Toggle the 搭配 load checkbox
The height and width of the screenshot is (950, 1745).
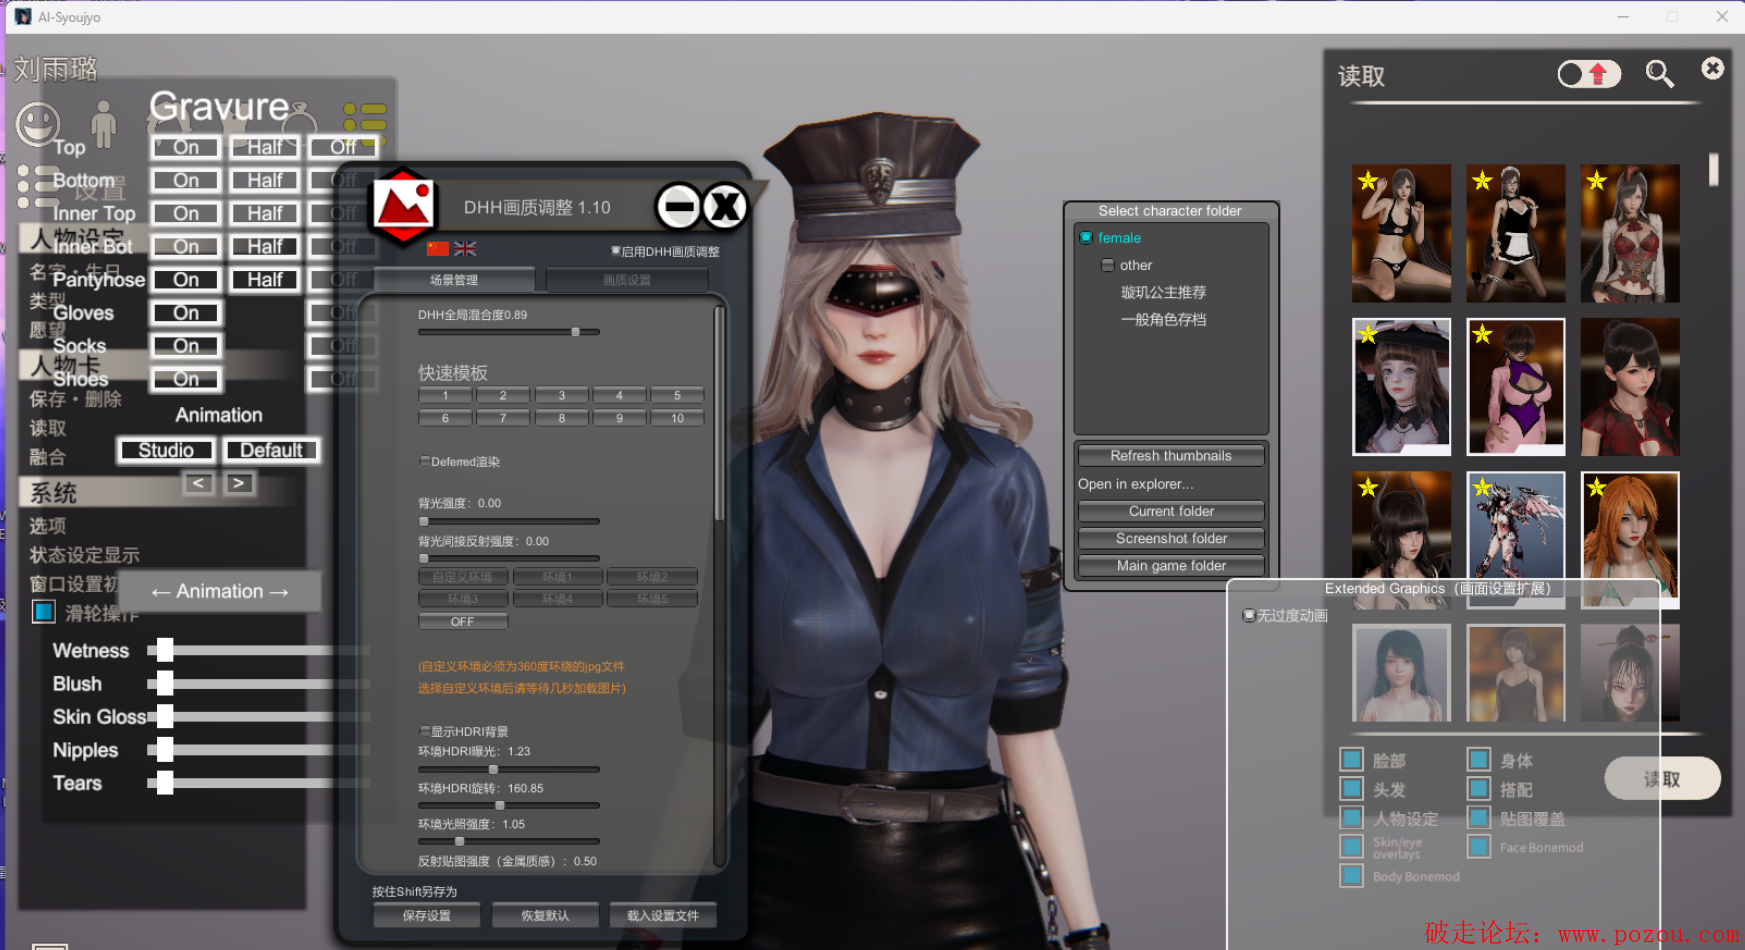(1479, 789)
